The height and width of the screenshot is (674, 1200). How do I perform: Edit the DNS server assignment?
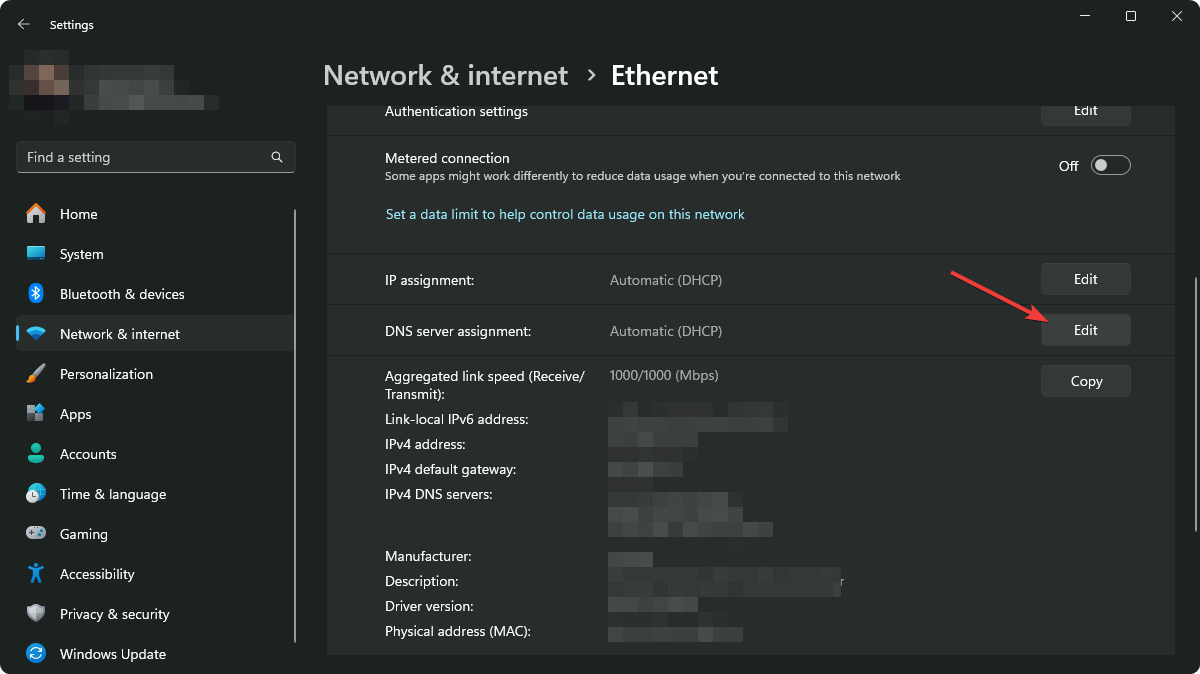1086,330
